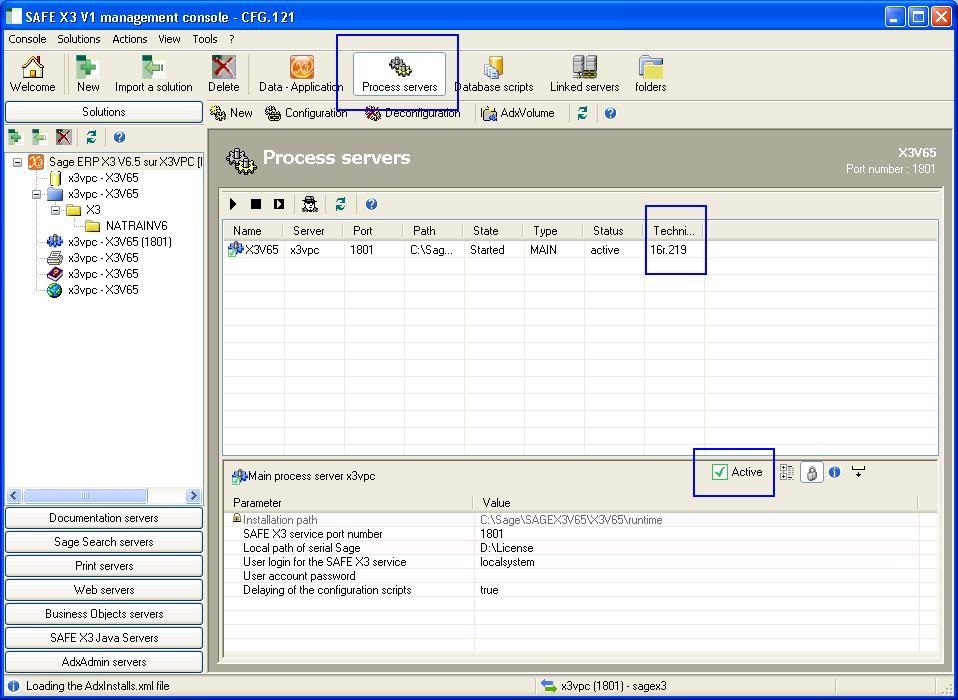This screenshot has height=700, width=958.
Task: Open the Actions menu
Action: 130,39
